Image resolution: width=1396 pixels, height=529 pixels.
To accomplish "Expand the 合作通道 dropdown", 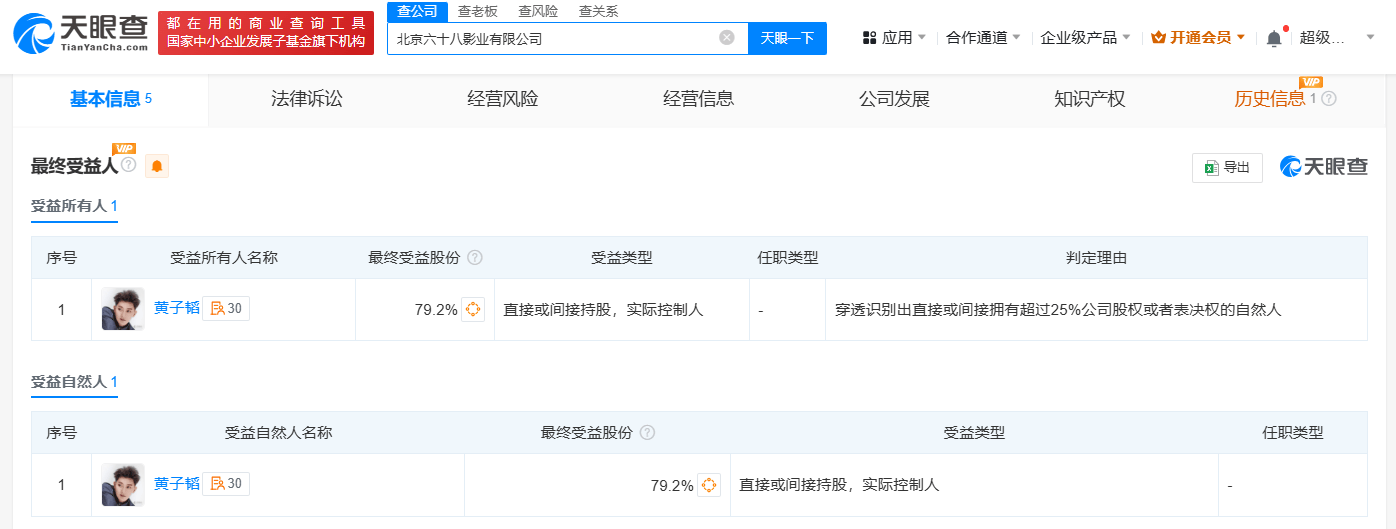I will [x=983, y=38].
